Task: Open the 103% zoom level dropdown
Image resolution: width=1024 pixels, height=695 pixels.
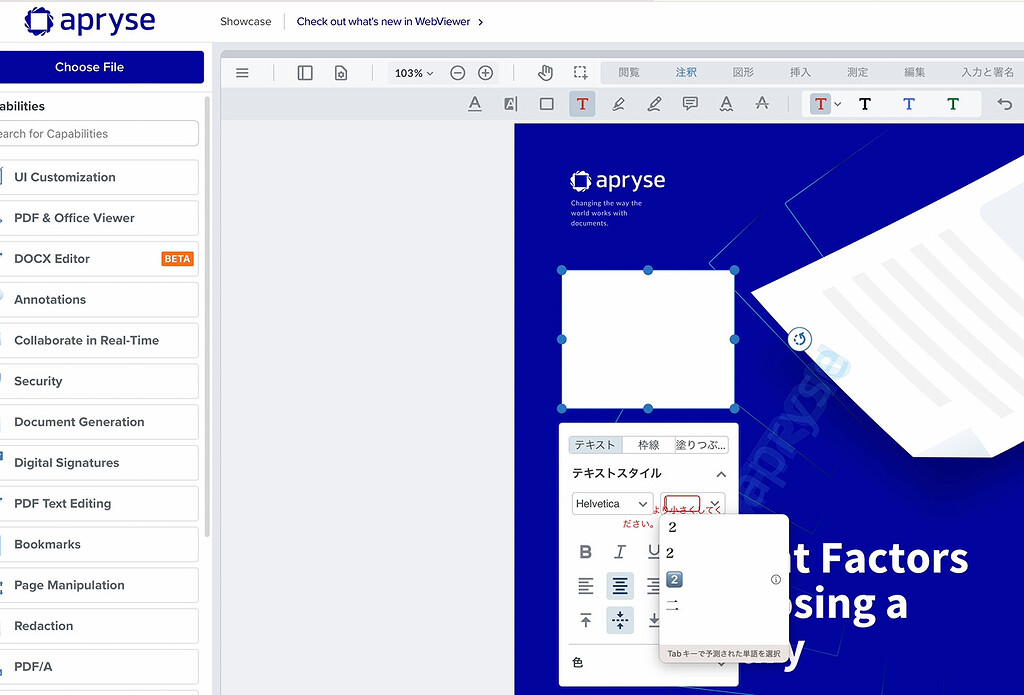Action: click(414, 73)
